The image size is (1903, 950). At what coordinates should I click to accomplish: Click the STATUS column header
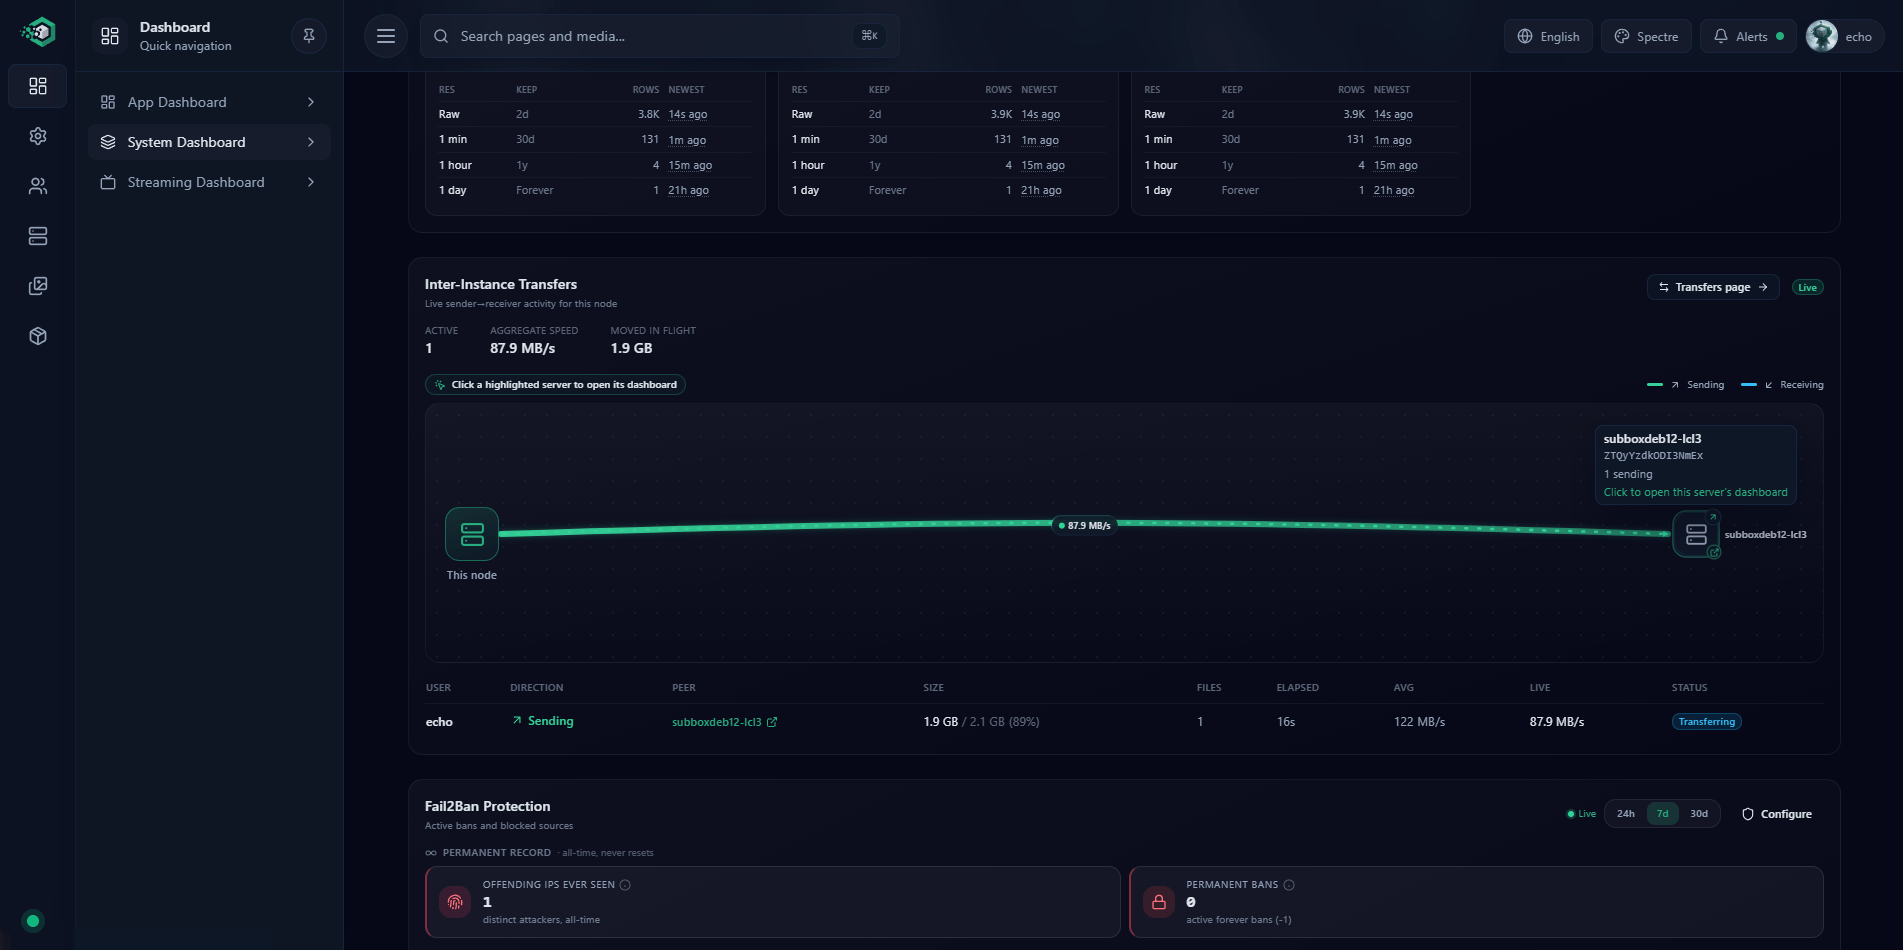pyautogui.click(x=1689, y=688)
